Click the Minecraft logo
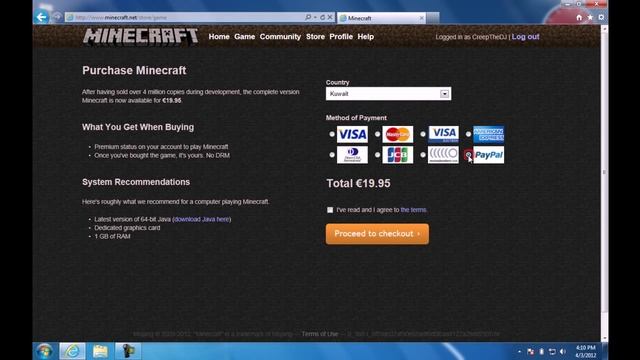Viewport: 640px width, 360px height. click(x=140, y=36)
